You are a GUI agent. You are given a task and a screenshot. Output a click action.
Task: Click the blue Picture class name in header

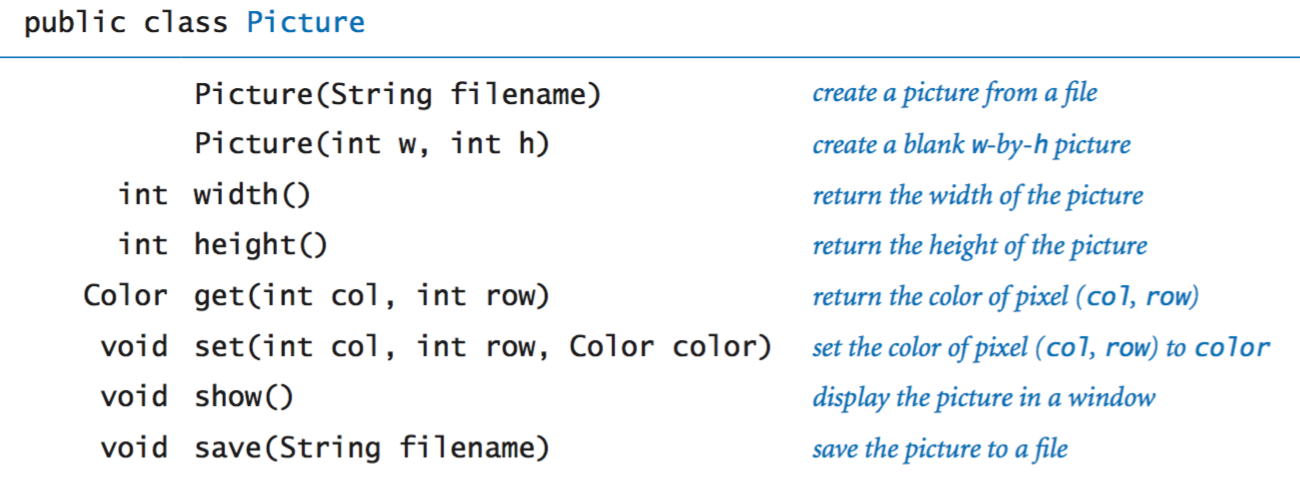coord(305,23)
